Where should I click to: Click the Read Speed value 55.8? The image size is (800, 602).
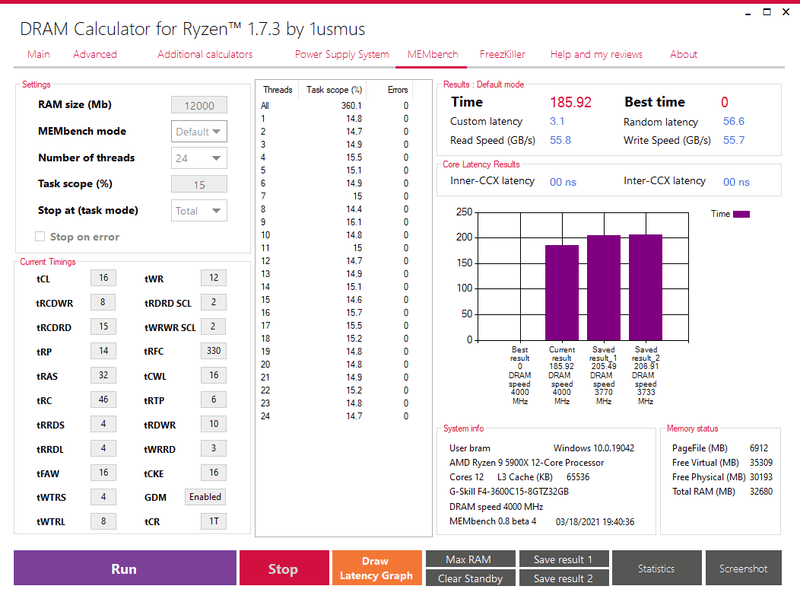[560, 140]
